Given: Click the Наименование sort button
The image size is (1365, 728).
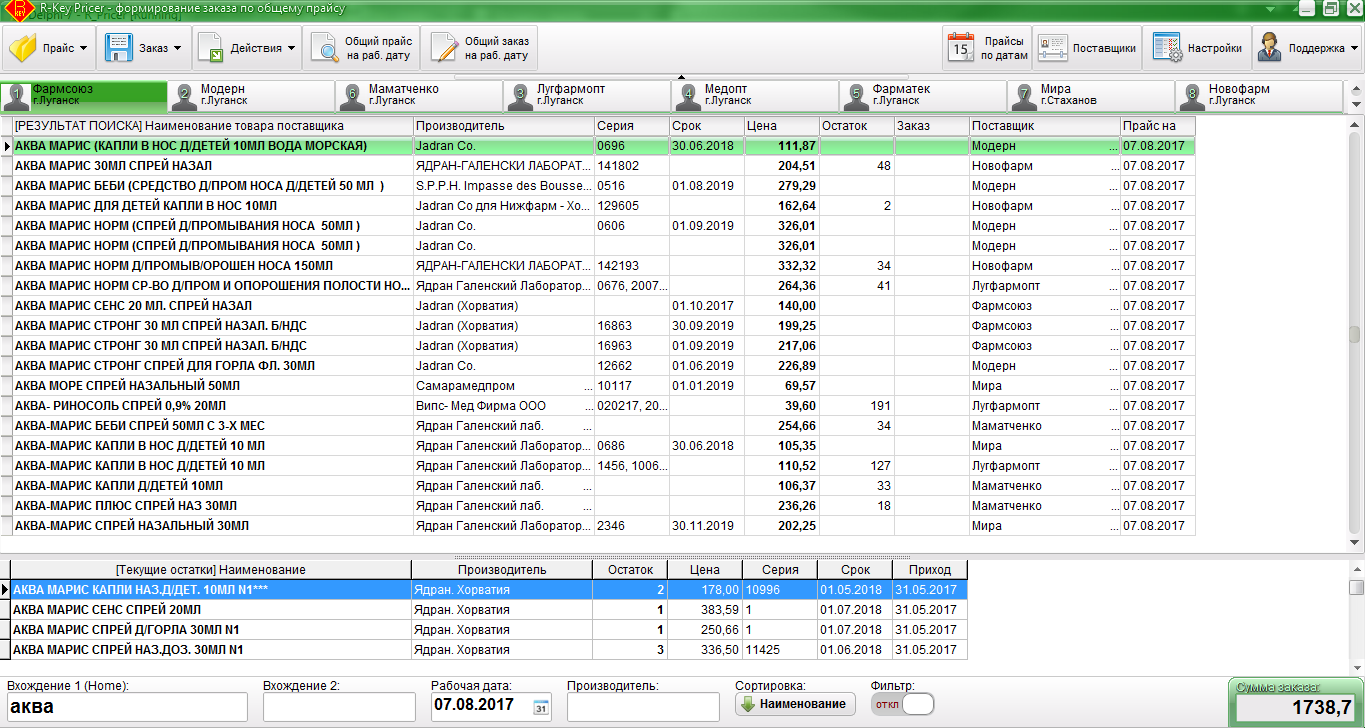Looking at the screenshot, I should point(795,704).
